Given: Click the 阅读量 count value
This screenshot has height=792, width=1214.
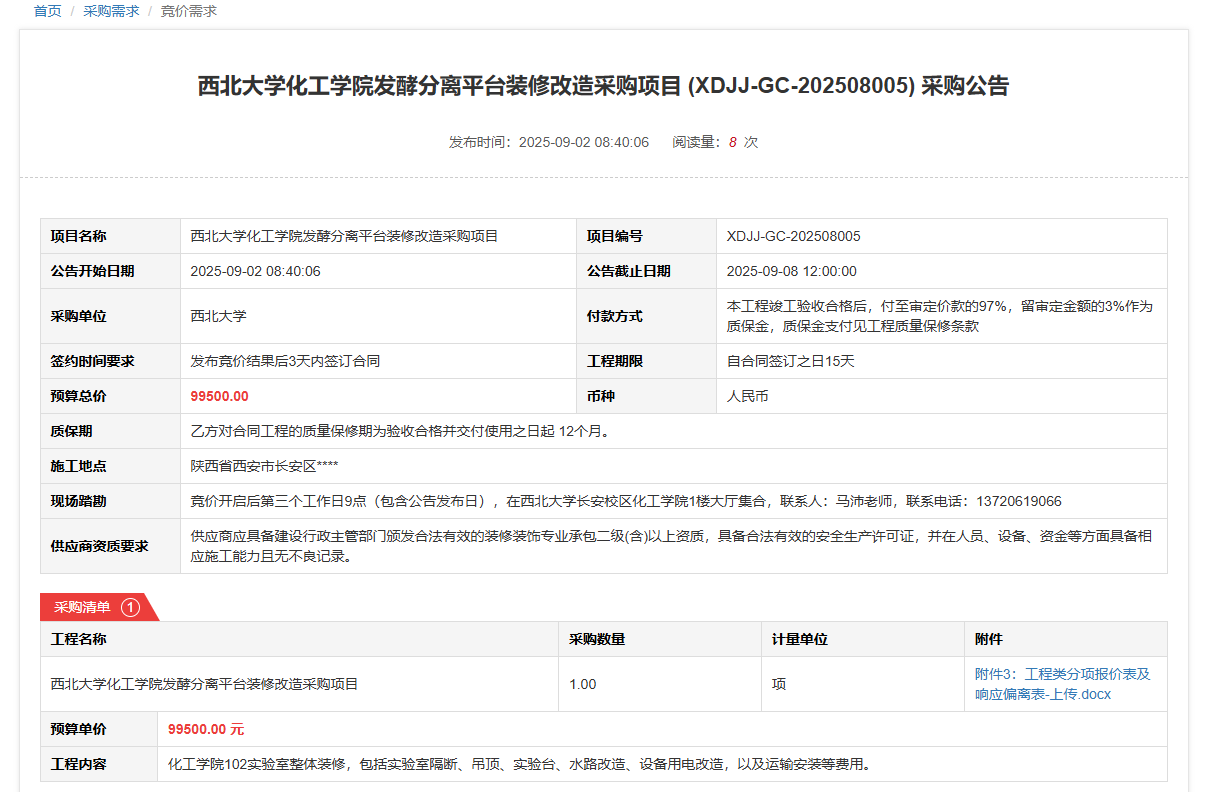Looking at the screenshot, I should (x=732, y=142).
